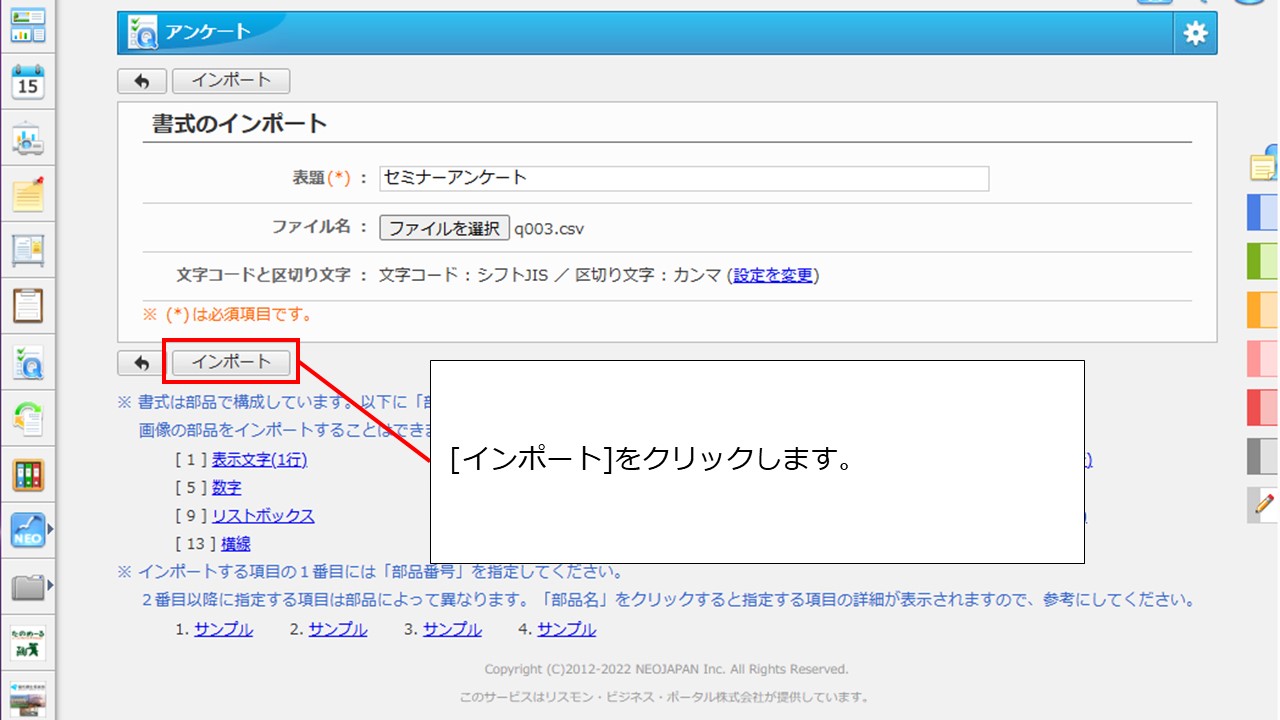Expand the gray folder sidebar menu

[28, 586]
